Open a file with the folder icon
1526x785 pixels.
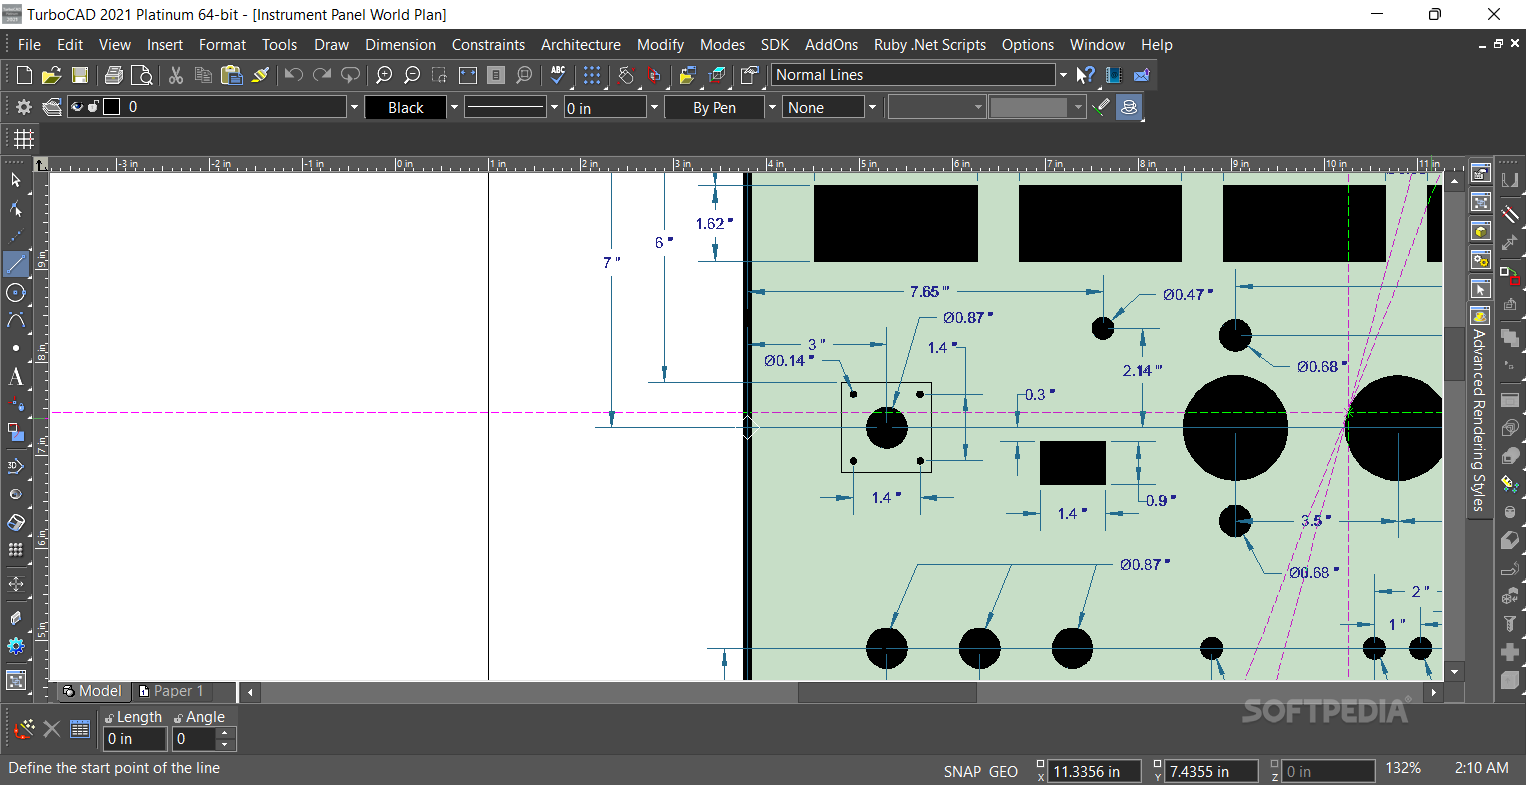click(52, 75)
